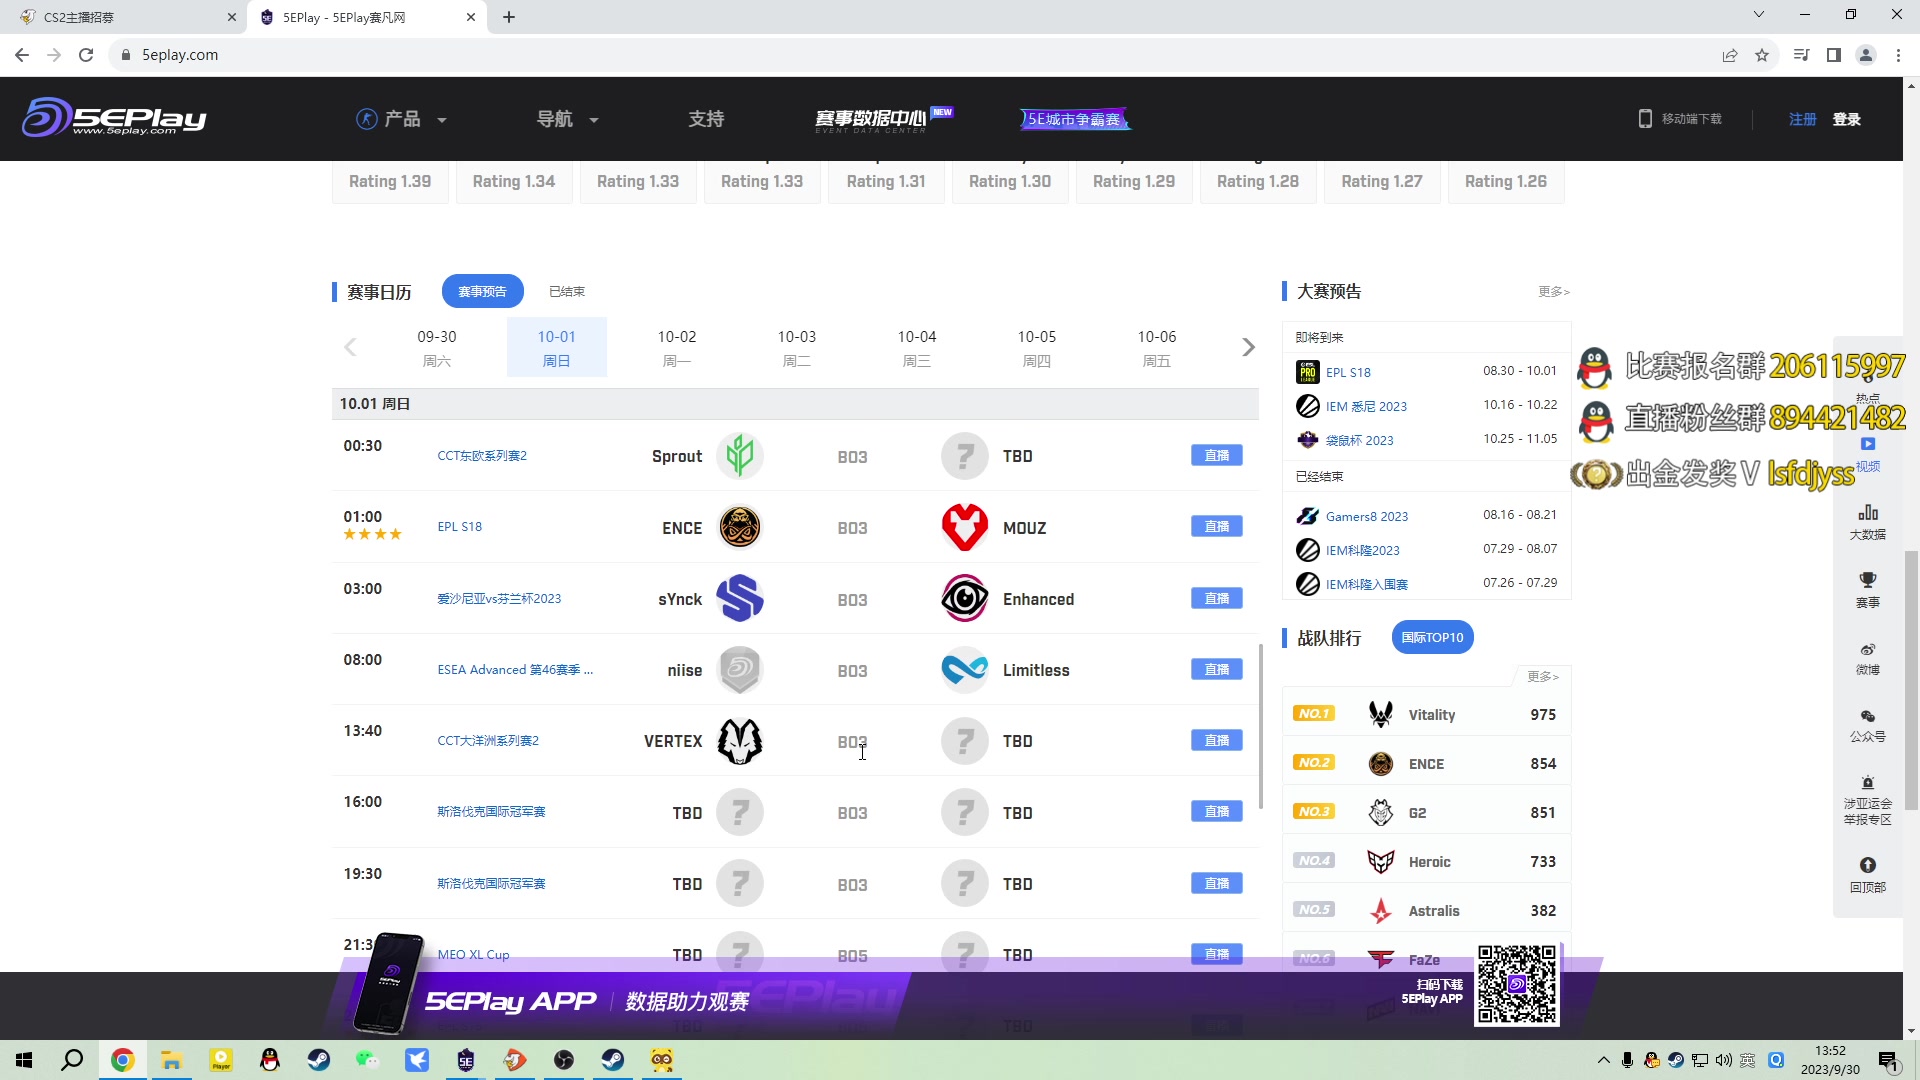
Task: Reload the page
Action: click(x=86, y=55)
